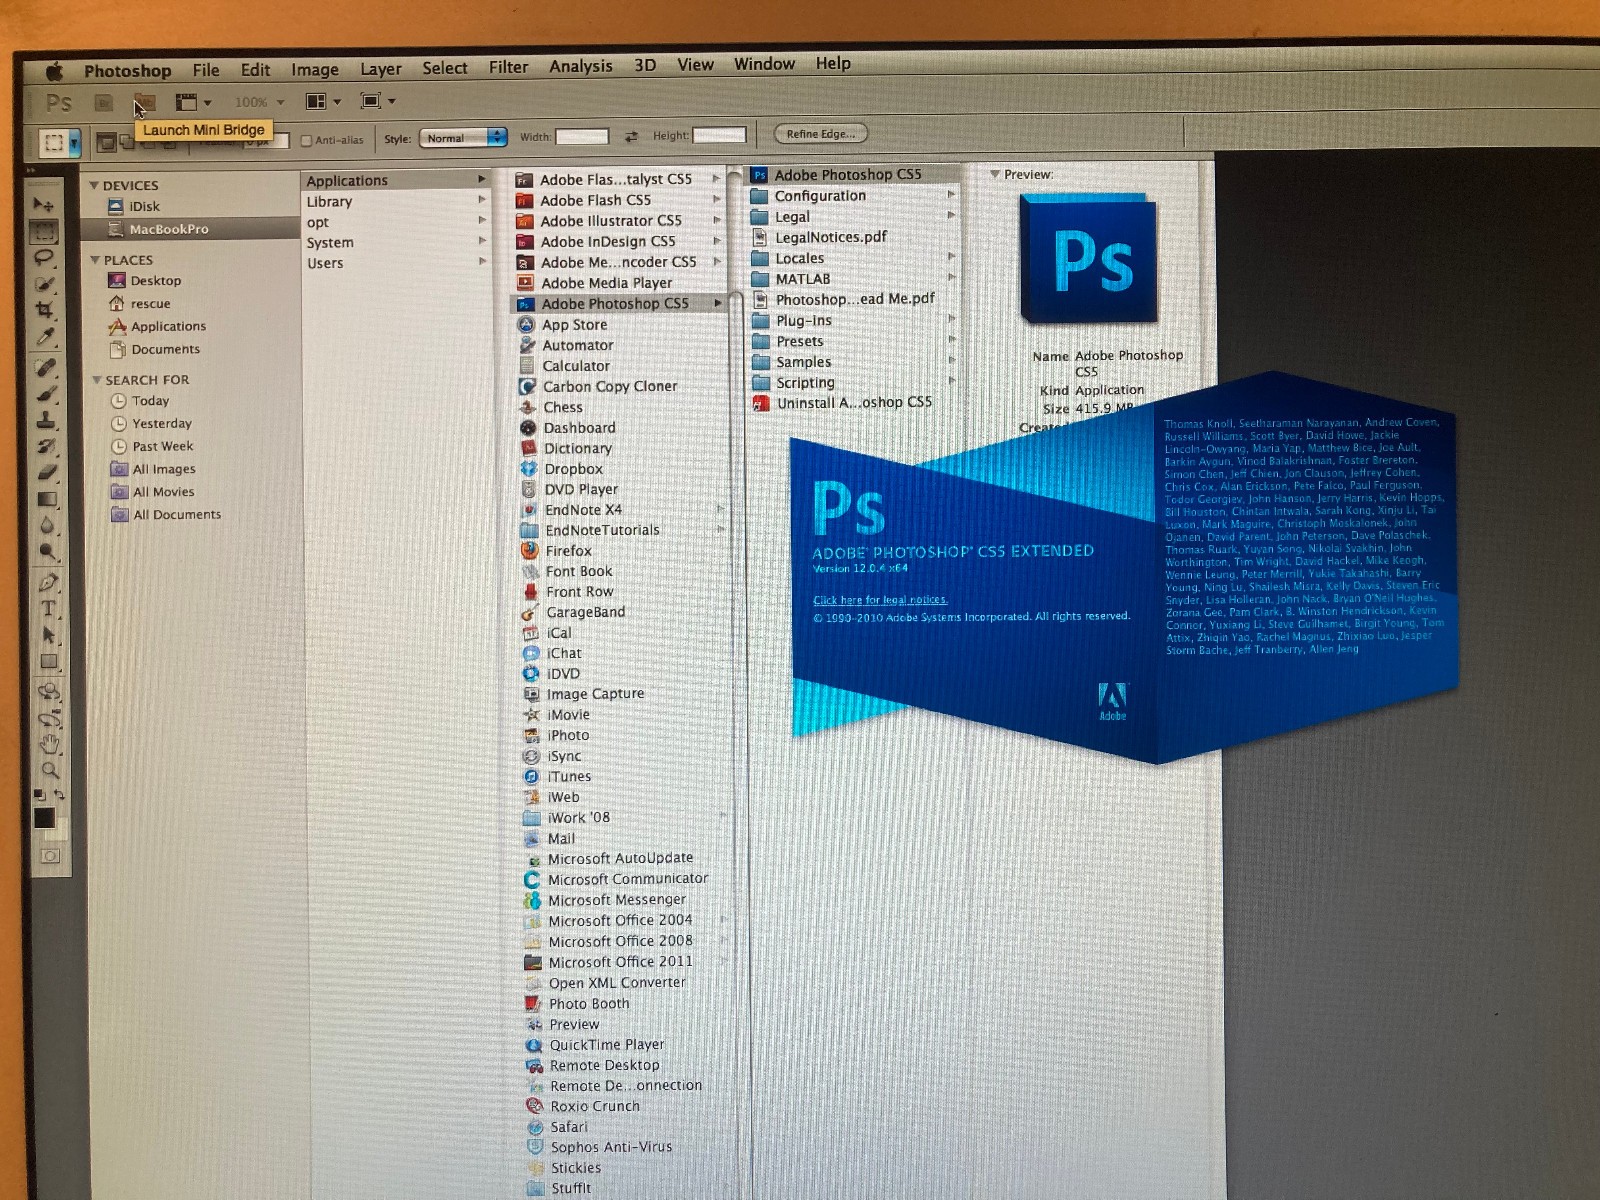This screenshot has width=1600, height=1200.
Task: Select the History Brush tool
Action: coord(47,446)
